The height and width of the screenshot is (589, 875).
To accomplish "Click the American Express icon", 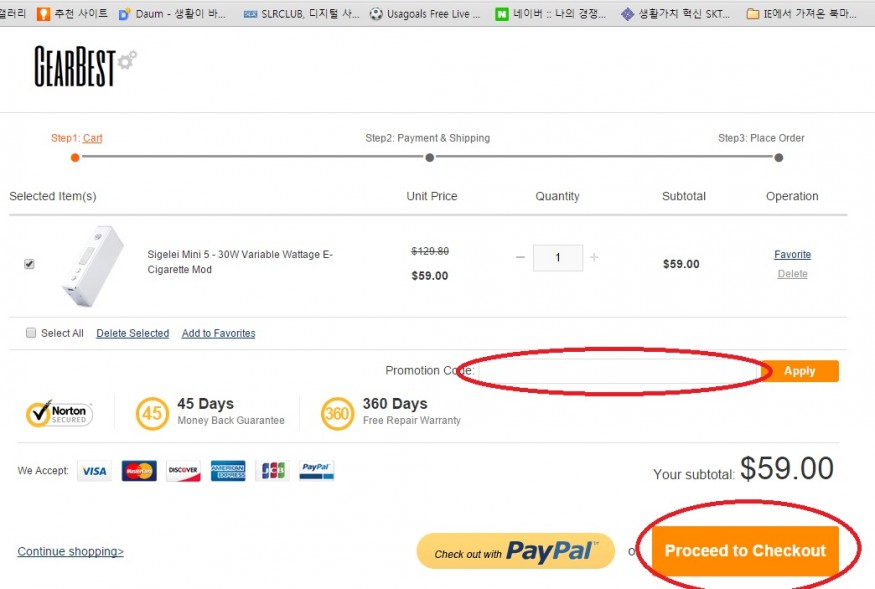I will pos(228,471).
